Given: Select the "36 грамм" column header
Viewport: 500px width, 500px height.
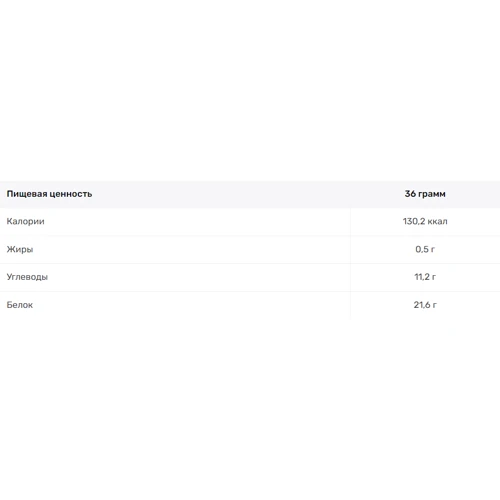Looking at the screenshot, I should point(425,194).
